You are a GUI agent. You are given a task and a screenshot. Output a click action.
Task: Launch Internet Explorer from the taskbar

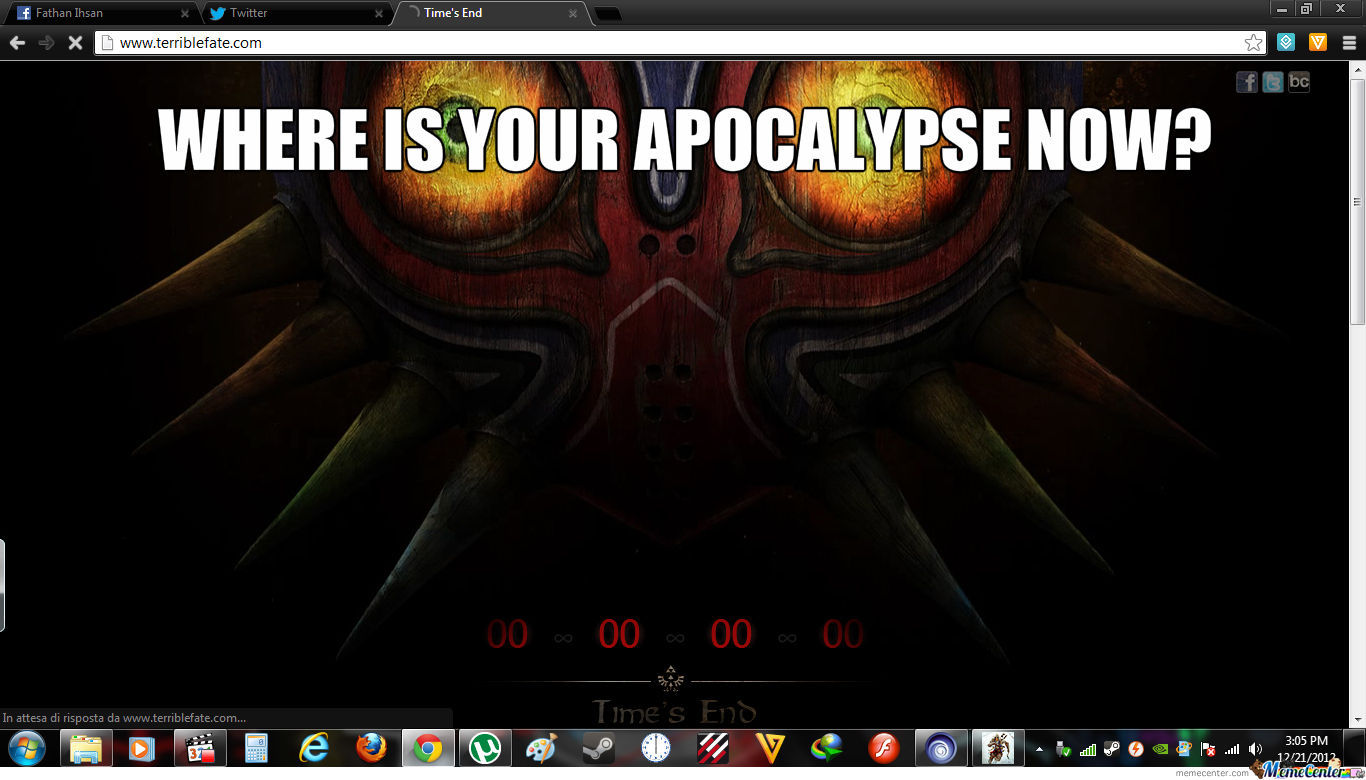[x=314, y=748]
